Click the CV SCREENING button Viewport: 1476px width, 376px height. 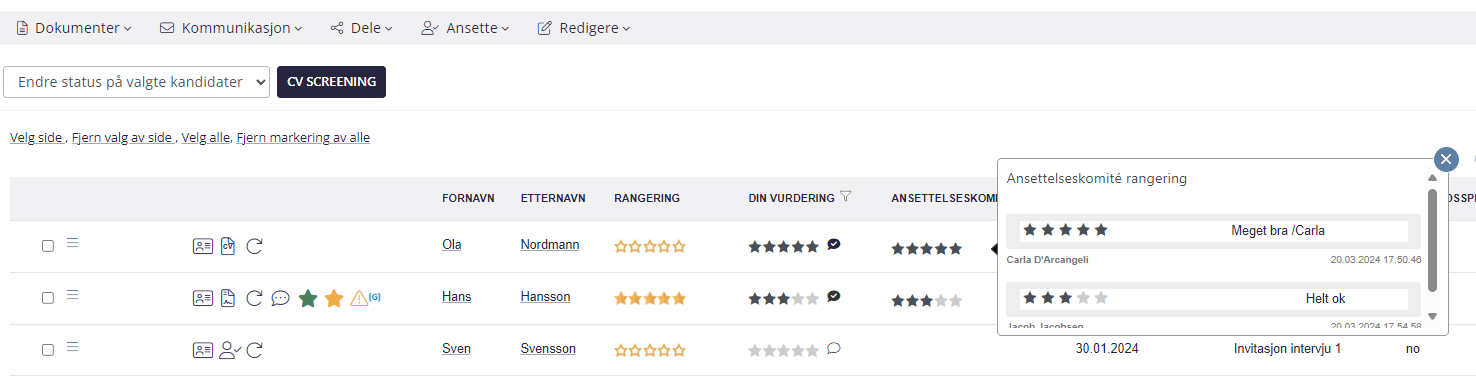coord(331,82)
